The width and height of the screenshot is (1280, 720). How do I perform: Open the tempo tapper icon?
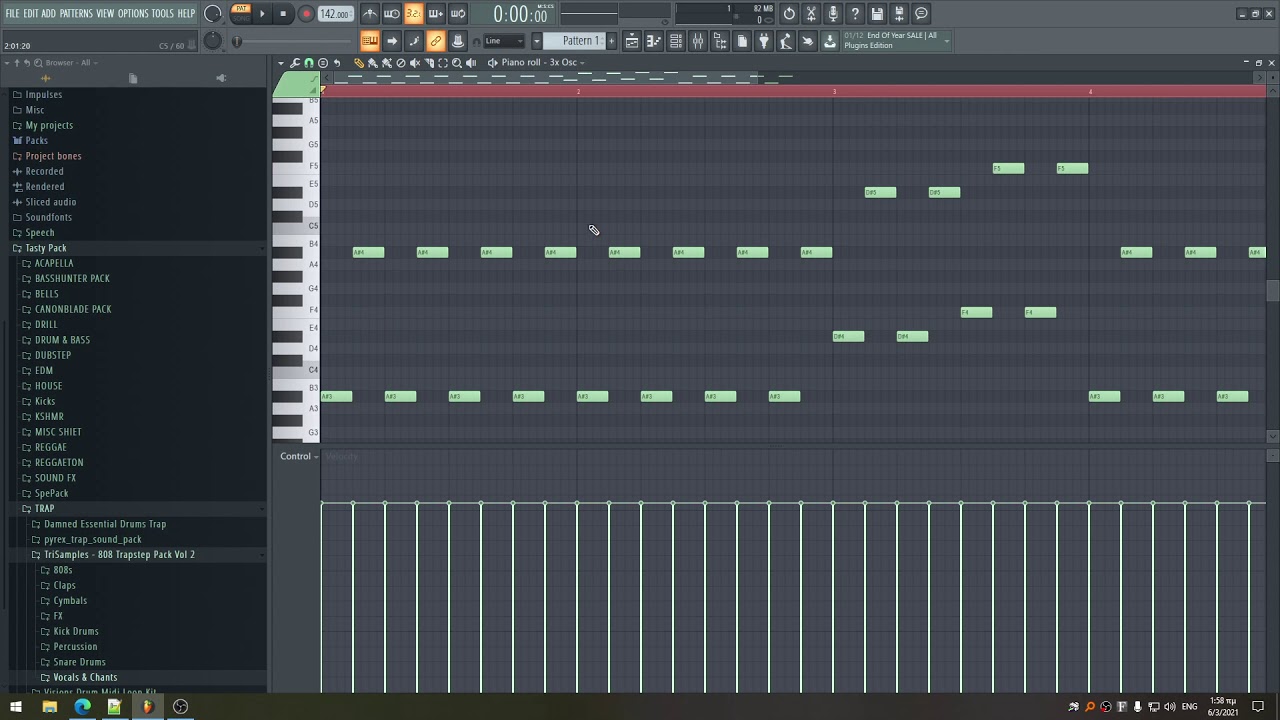786,41
